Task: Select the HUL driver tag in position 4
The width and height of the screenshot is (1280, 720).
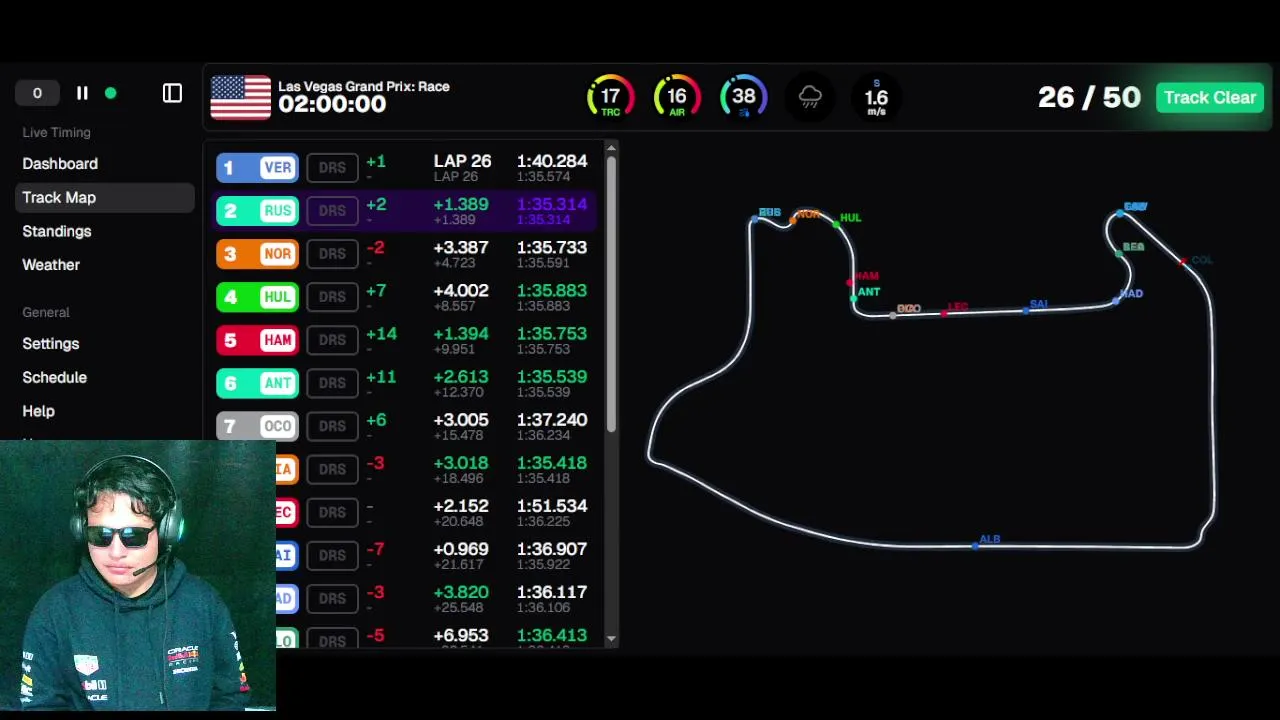Action: [x=257, y=297]
